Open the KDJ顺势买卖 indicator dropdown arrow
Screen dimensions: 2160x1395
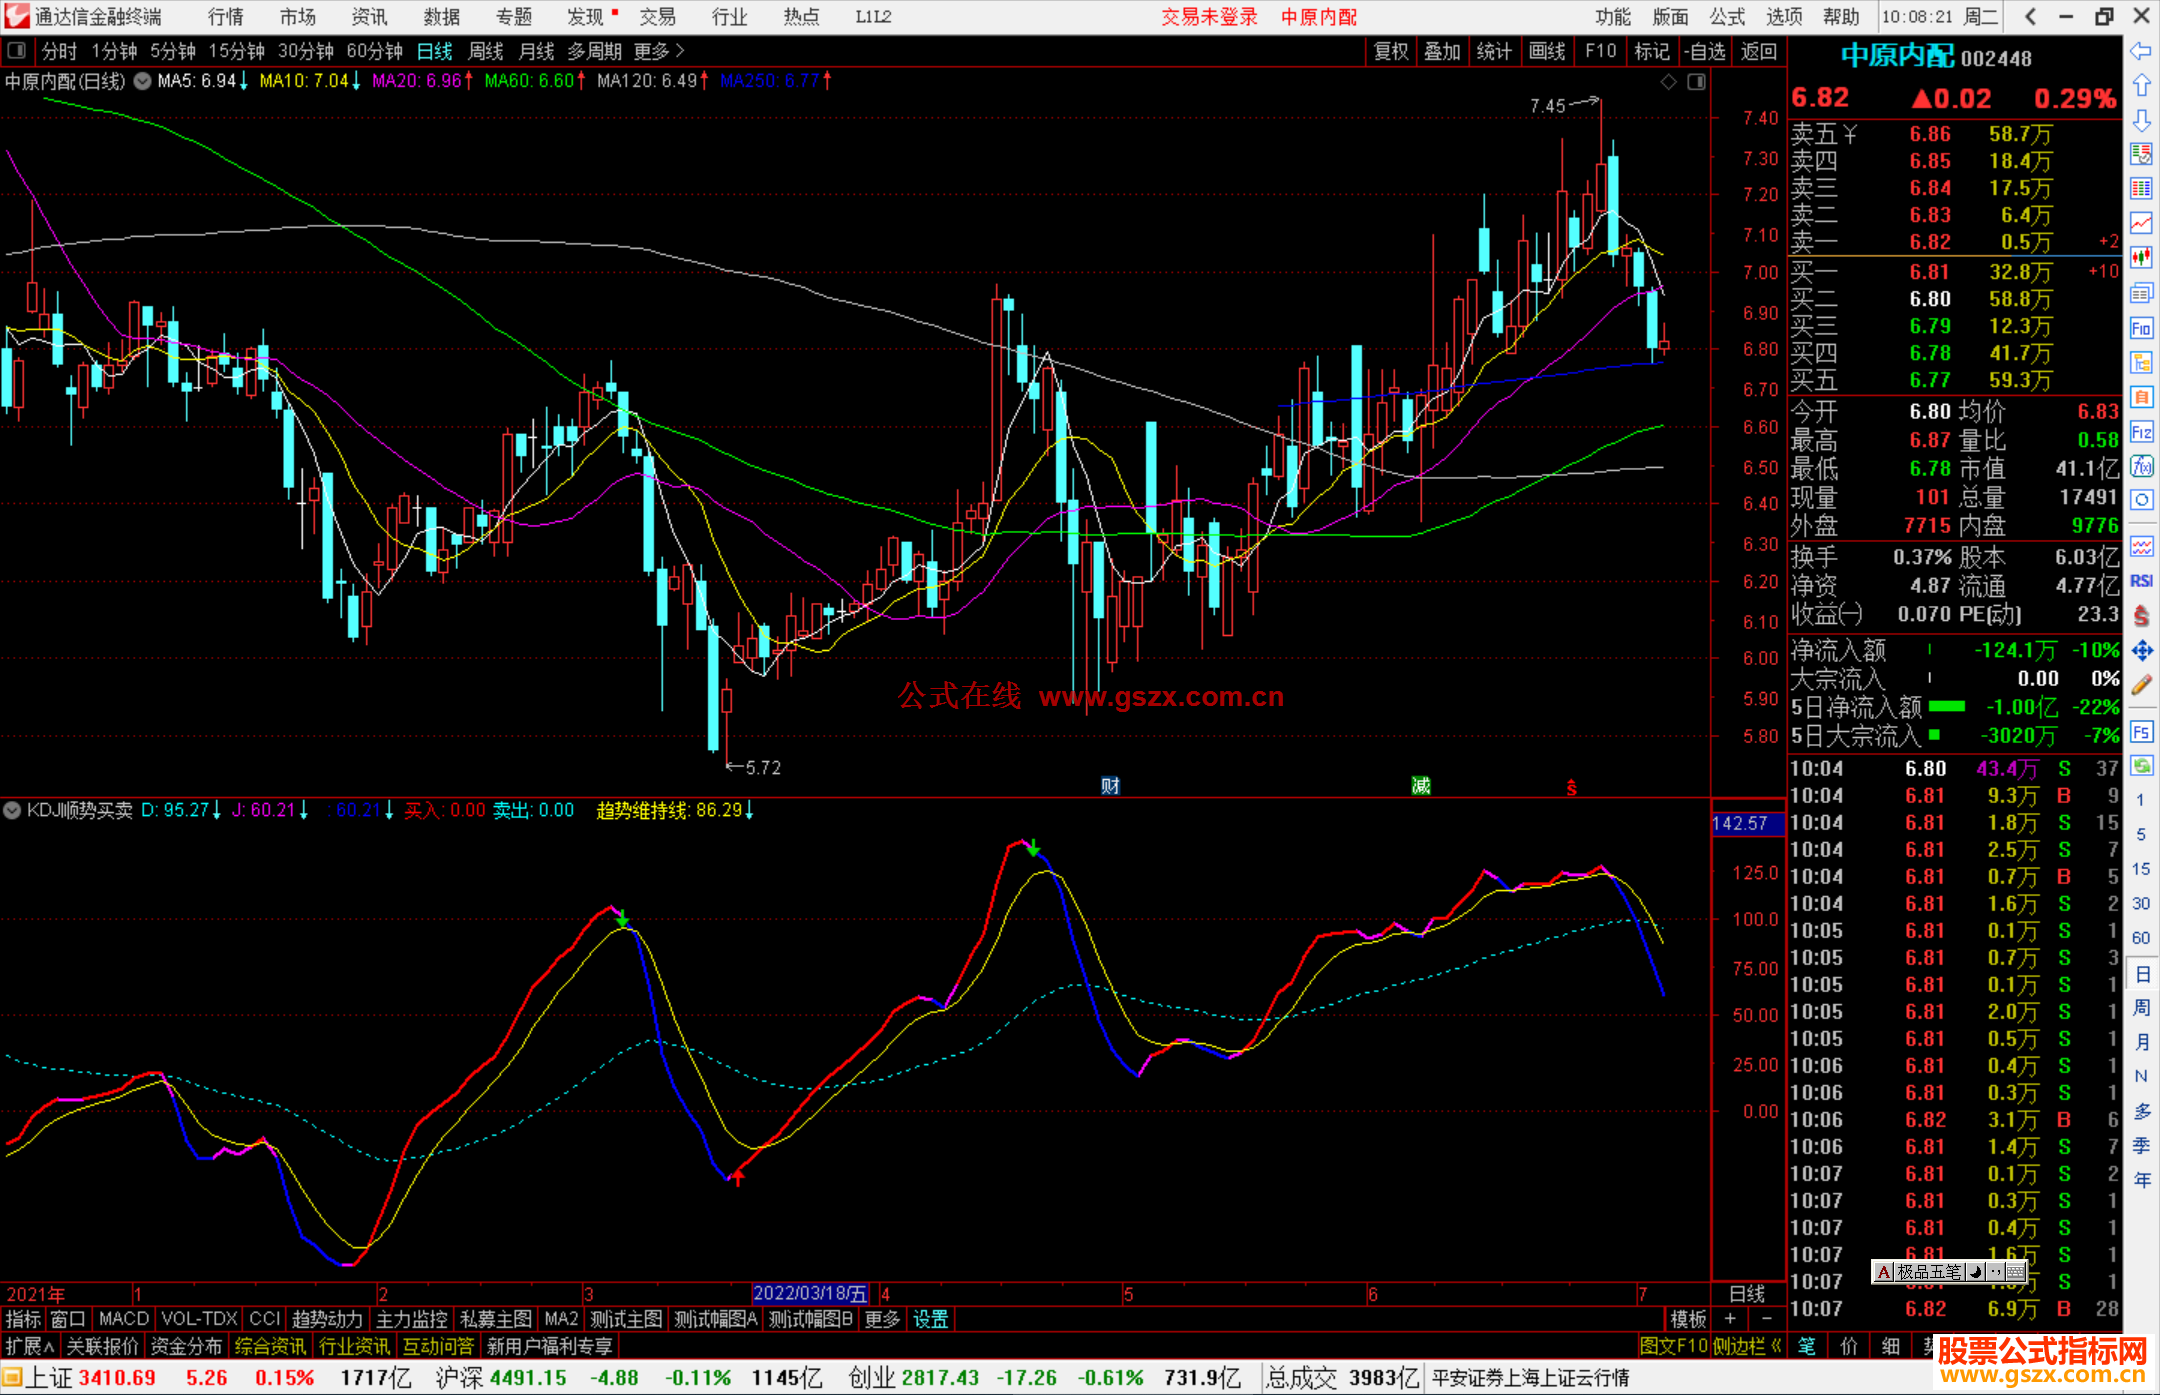tap(12, 810)
